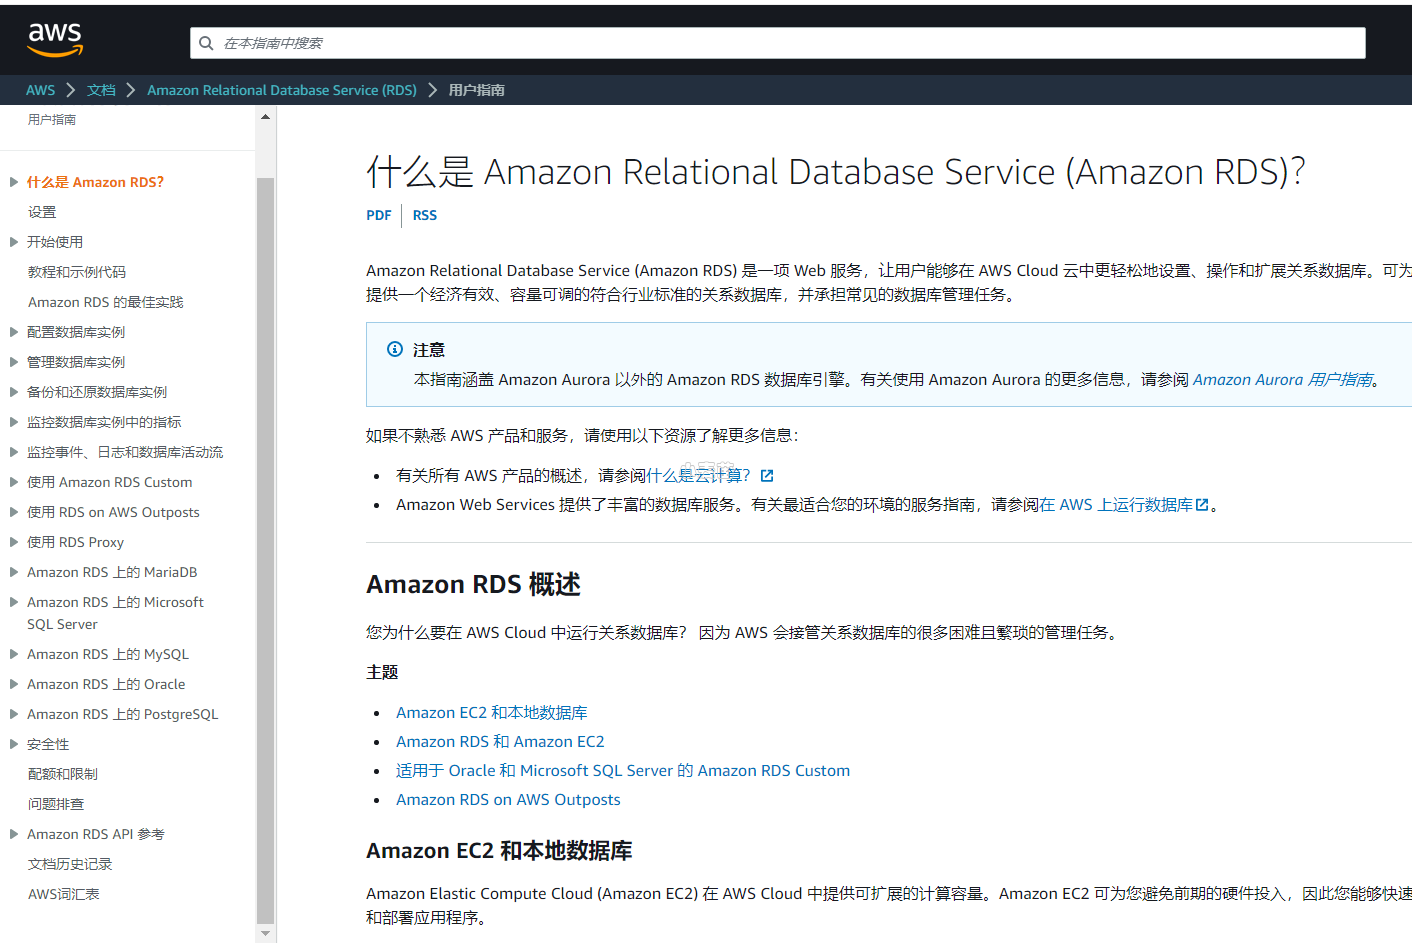Click the info icon beside 注意

[395, 349]
